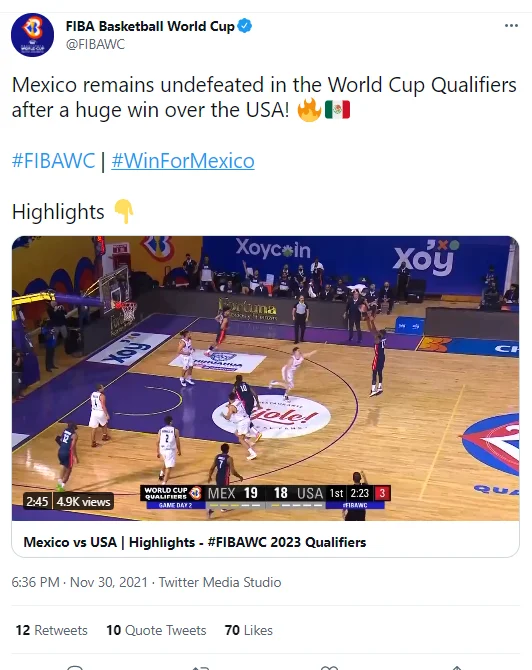This screenshot has width=532, height=670.
Task: Click the MEX 19 - 18 USA scoreboard overlay
Action: [x=266, y=497]
